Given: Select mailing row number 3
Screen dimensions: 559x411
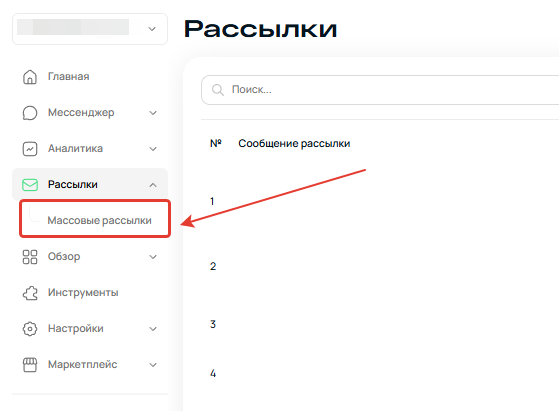Looking at the screenshot, I should pos(213,324).
